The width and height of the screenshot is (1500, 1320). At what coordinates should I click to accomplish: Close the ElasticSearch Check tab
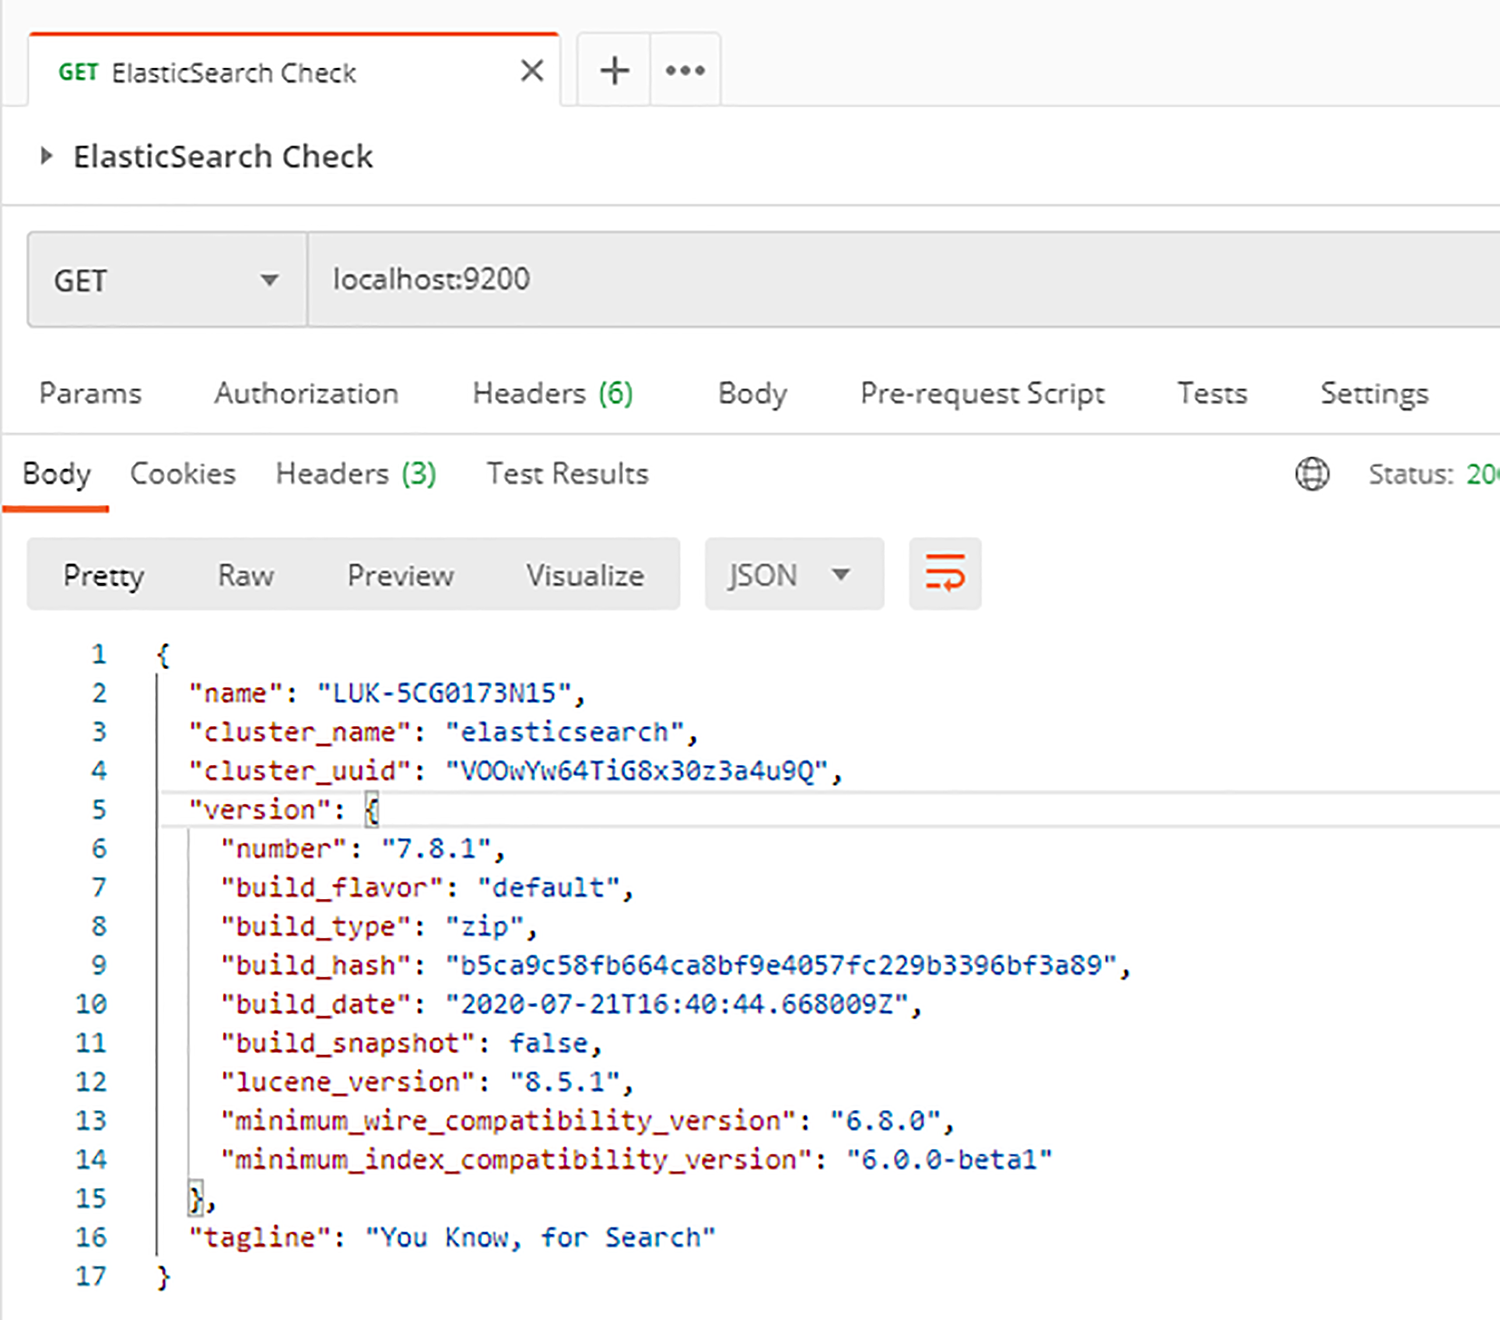(531, 70)
